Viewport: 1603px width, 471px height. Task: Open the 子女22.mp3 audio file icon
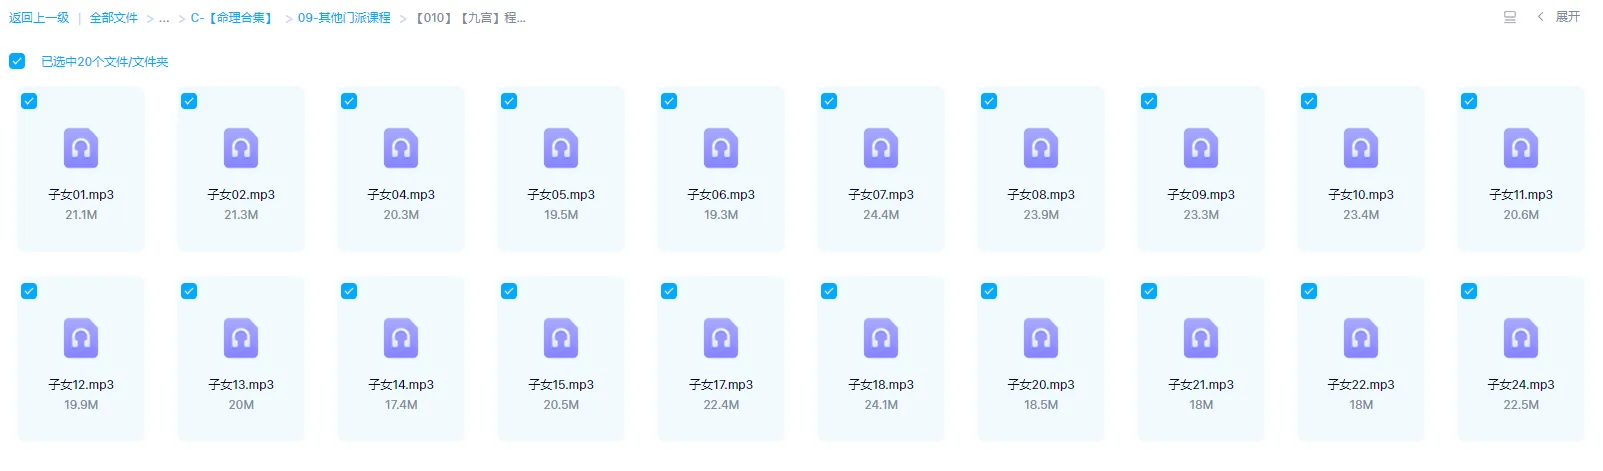pyautogui.click(x=1361, y=338)
